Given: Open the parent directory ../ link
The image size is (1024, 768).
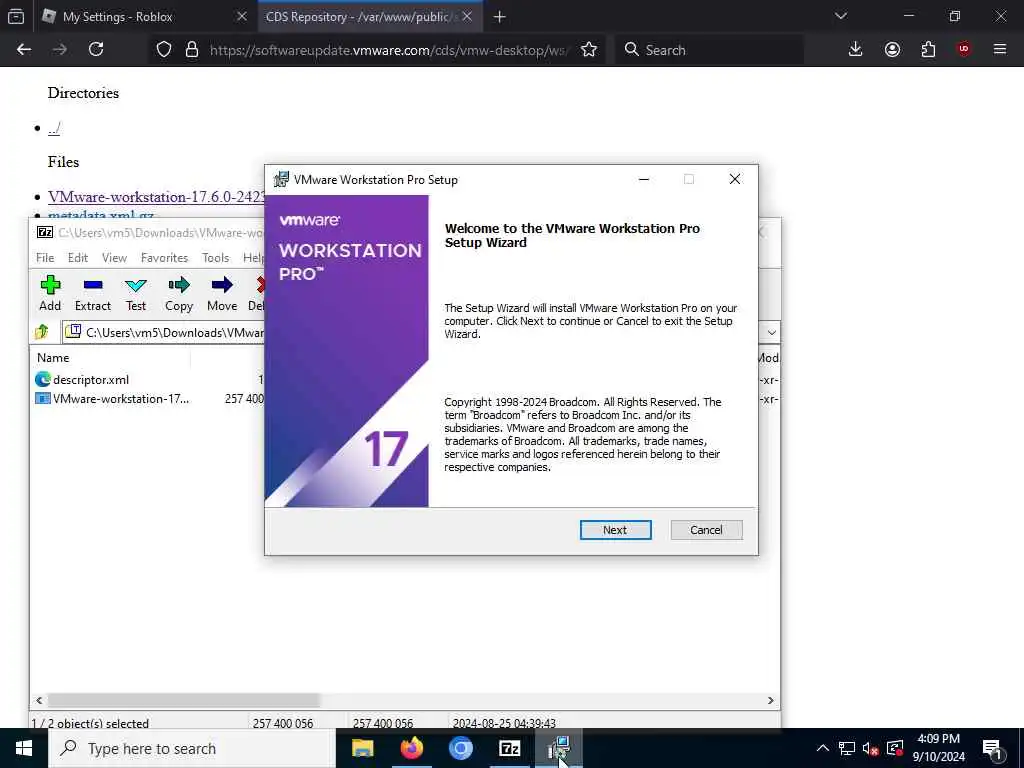Looking at the screenshot, I should pyautogui.click(x=54, y=129).
